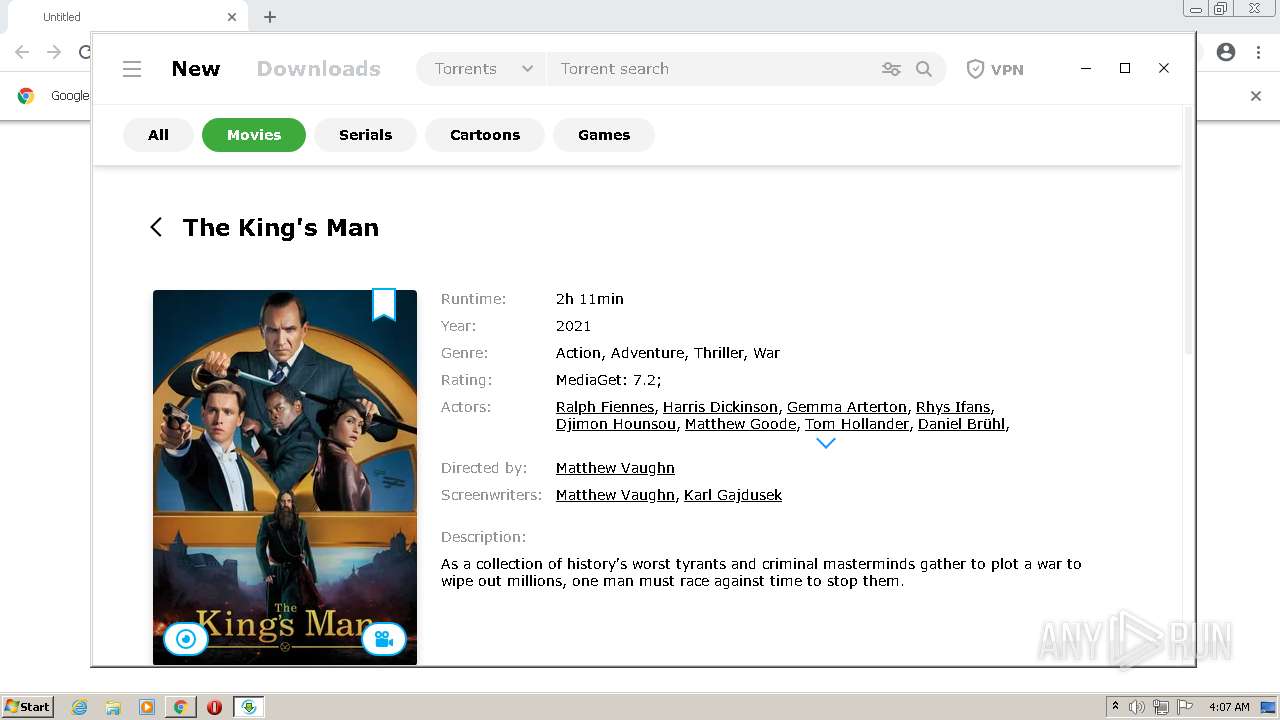Open a new Chrome tab with plus
This screenshot has width=1280, height=720.
[270, 17]
